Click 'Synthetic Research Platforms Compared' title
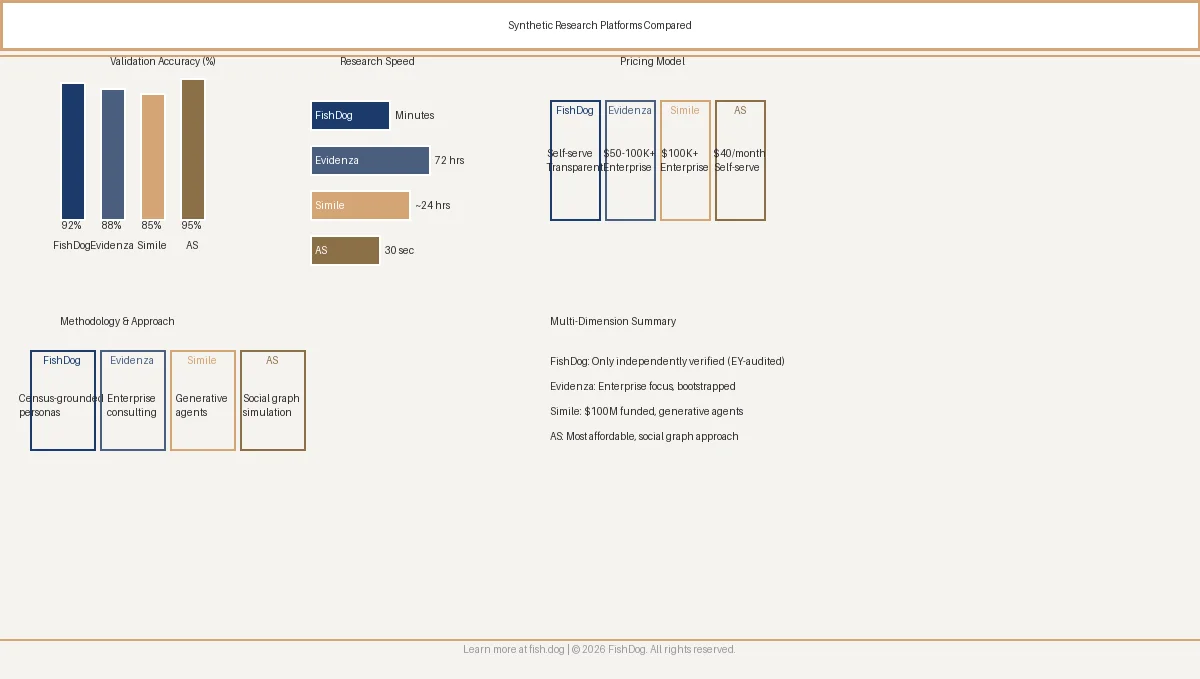The image size is (1200, 679). tap(600, 26)
